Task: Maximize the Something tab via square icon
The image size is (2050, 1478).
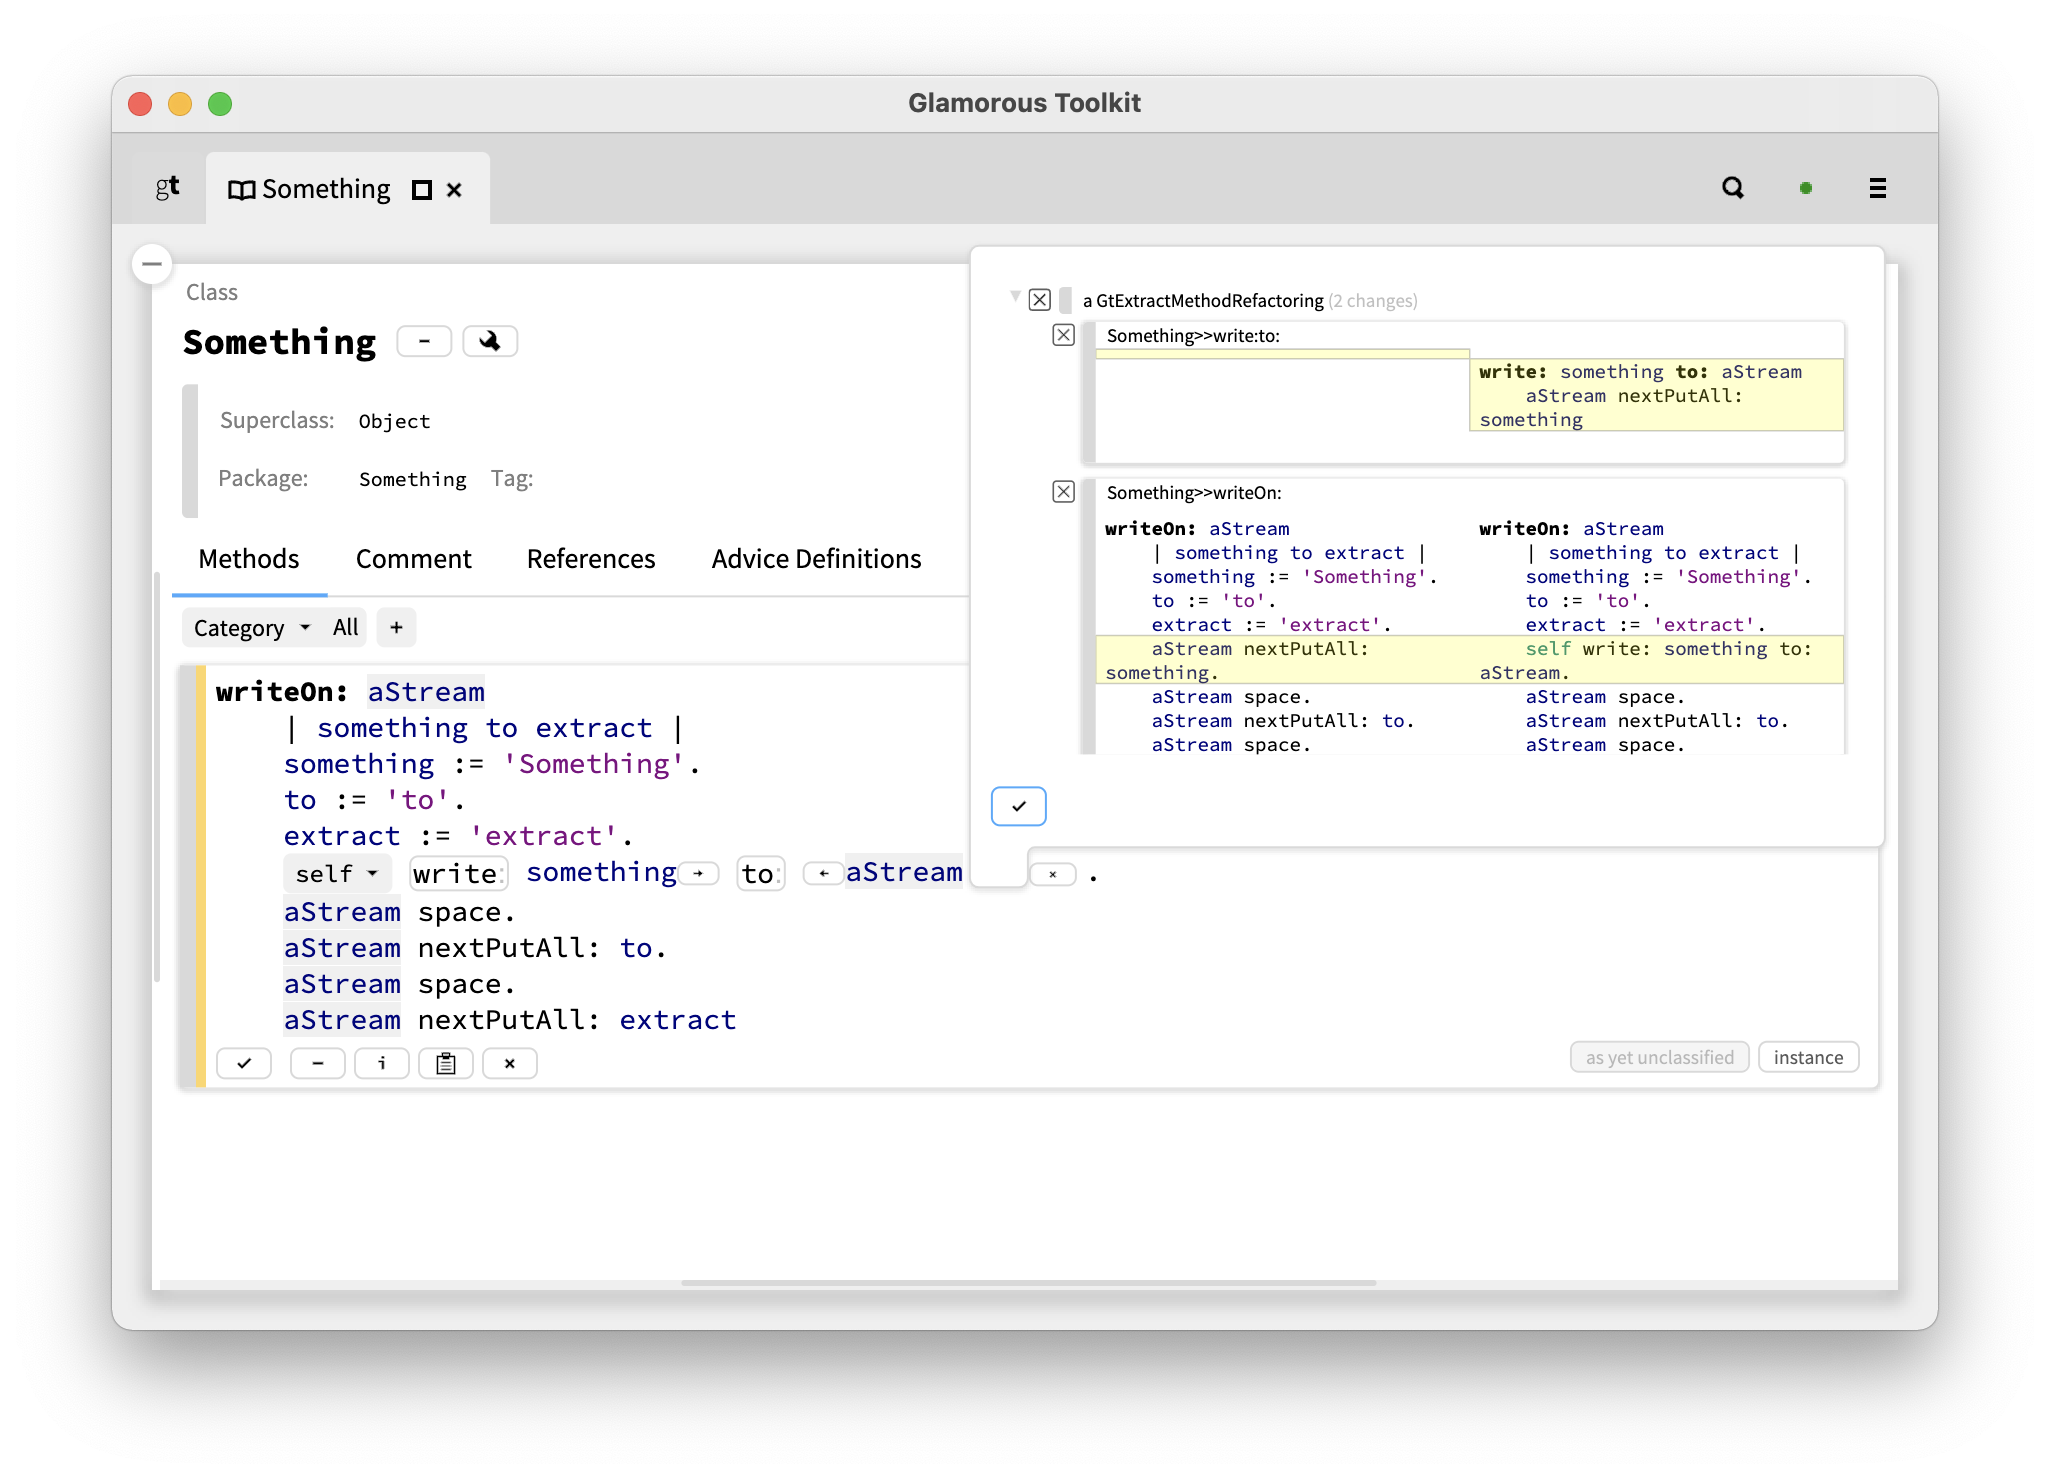Action: [422, 190]
